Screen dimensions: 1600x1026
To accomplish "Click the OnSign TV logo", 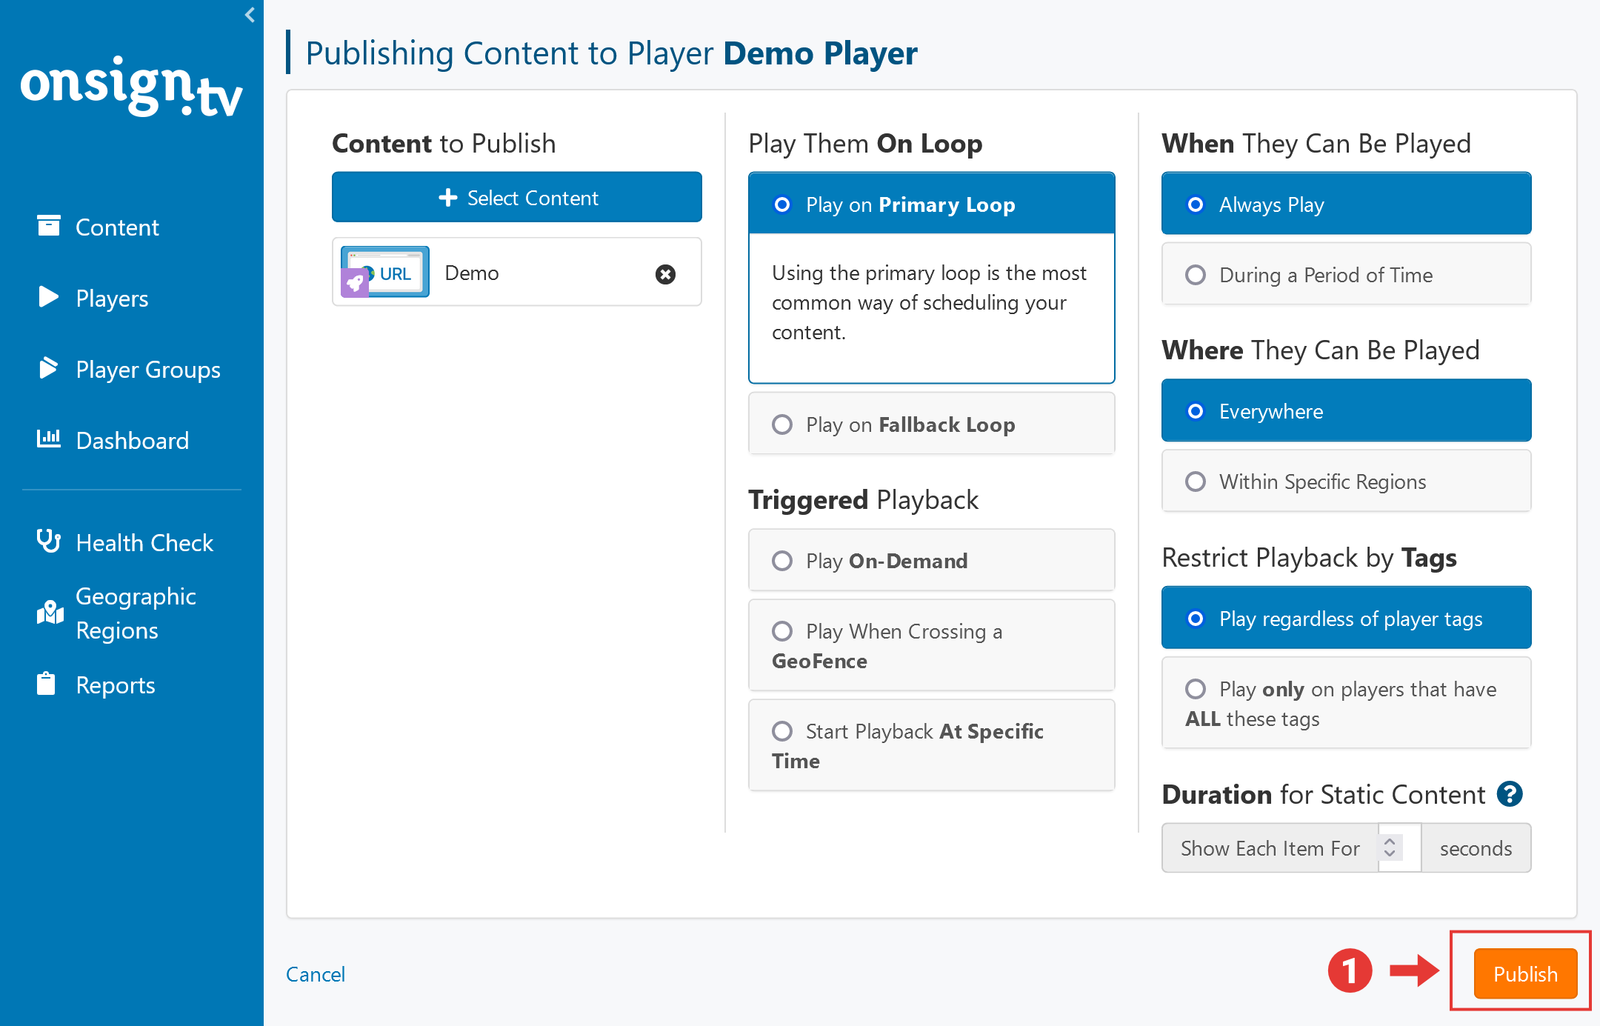I will [x=131, y=87].
